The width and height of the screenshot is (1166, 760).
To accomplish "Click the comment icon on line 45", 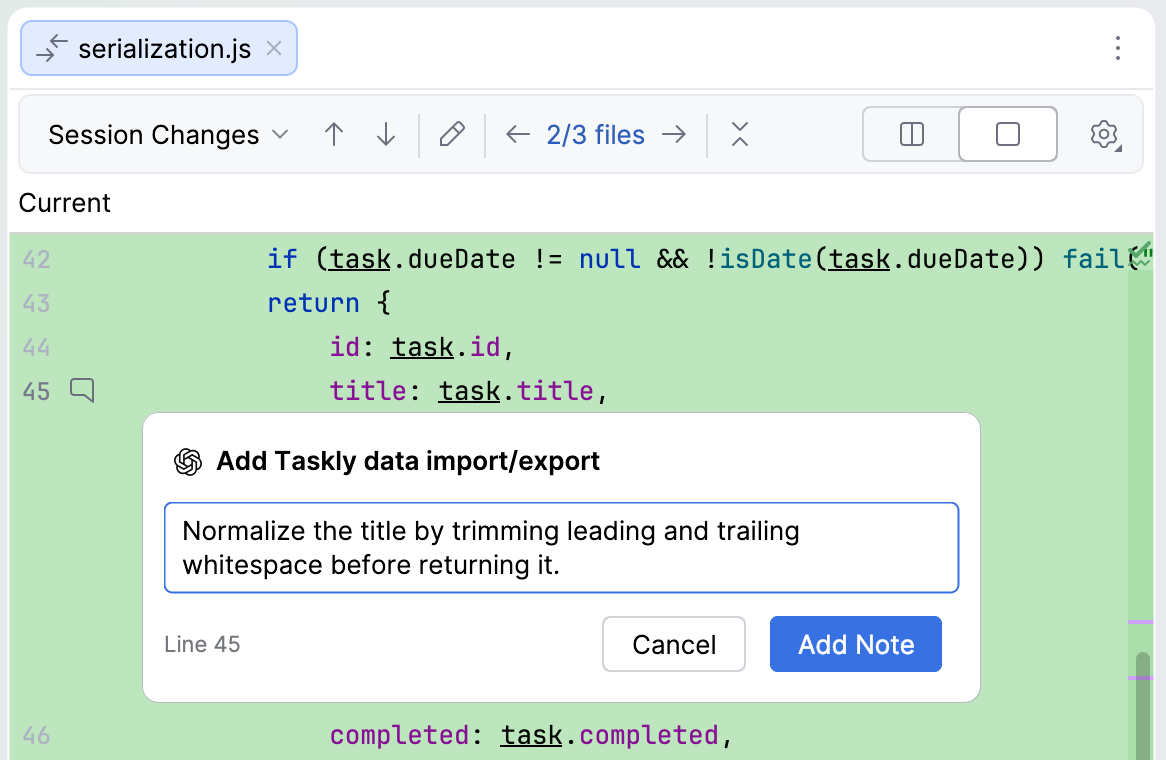I will point(83,390).
